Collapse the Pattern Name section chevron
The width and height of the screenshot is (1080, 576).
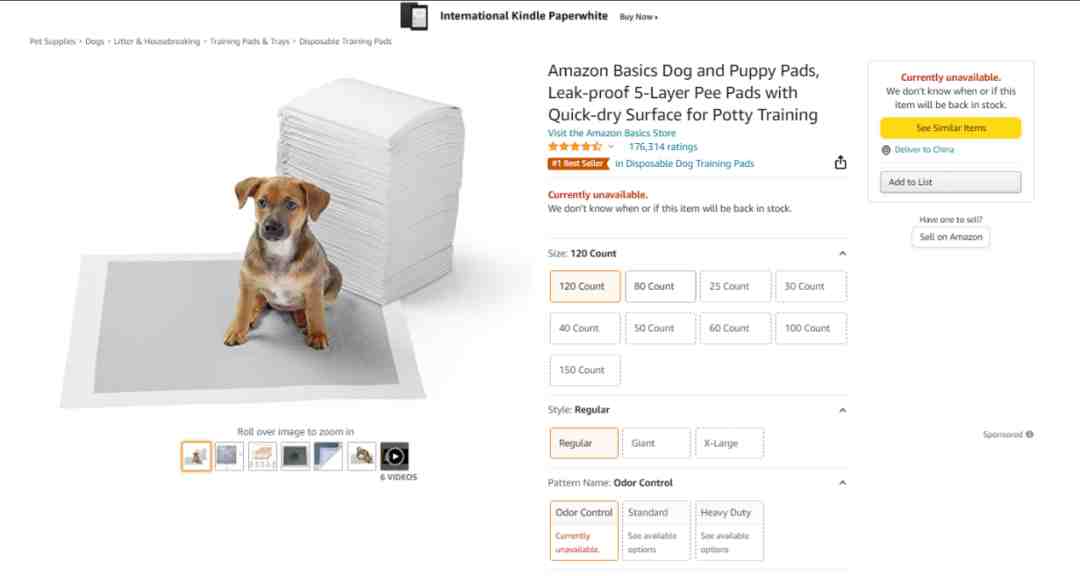pos(842,483)
